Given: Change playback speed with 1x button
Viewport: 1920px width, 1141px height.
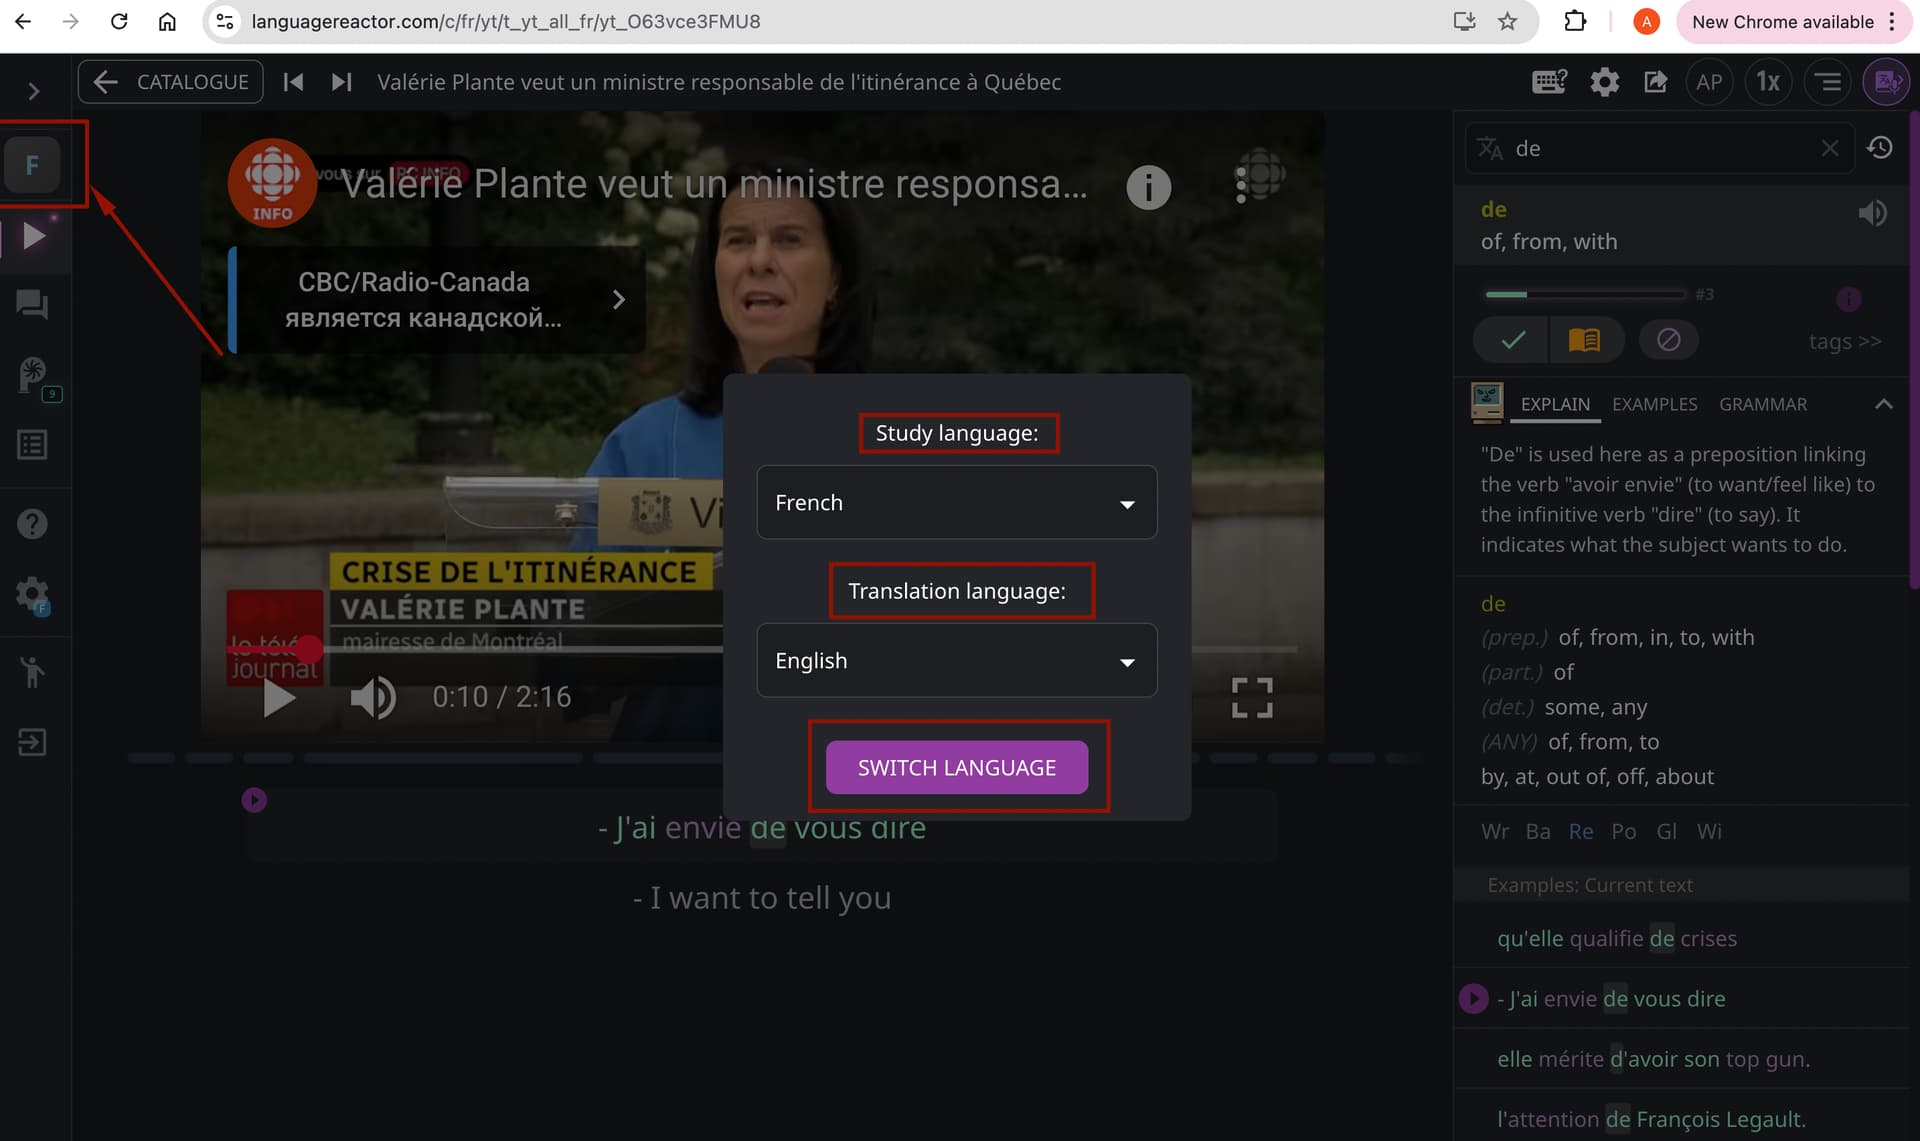Looking at the screenshot, I should point(1768,82).
